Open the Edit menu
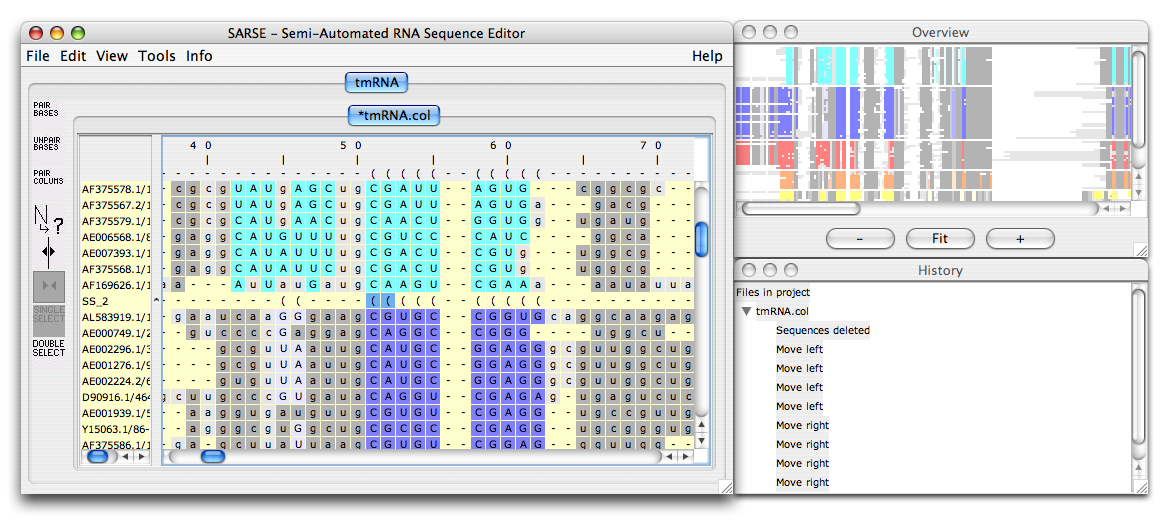Screen dimensions: 1166x521 (x=73, y=56)
